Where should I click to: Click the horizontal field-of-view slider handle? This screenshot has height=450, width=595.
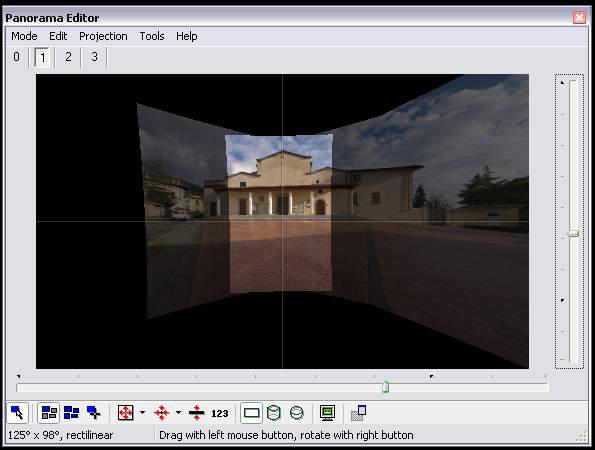(386, 386)
